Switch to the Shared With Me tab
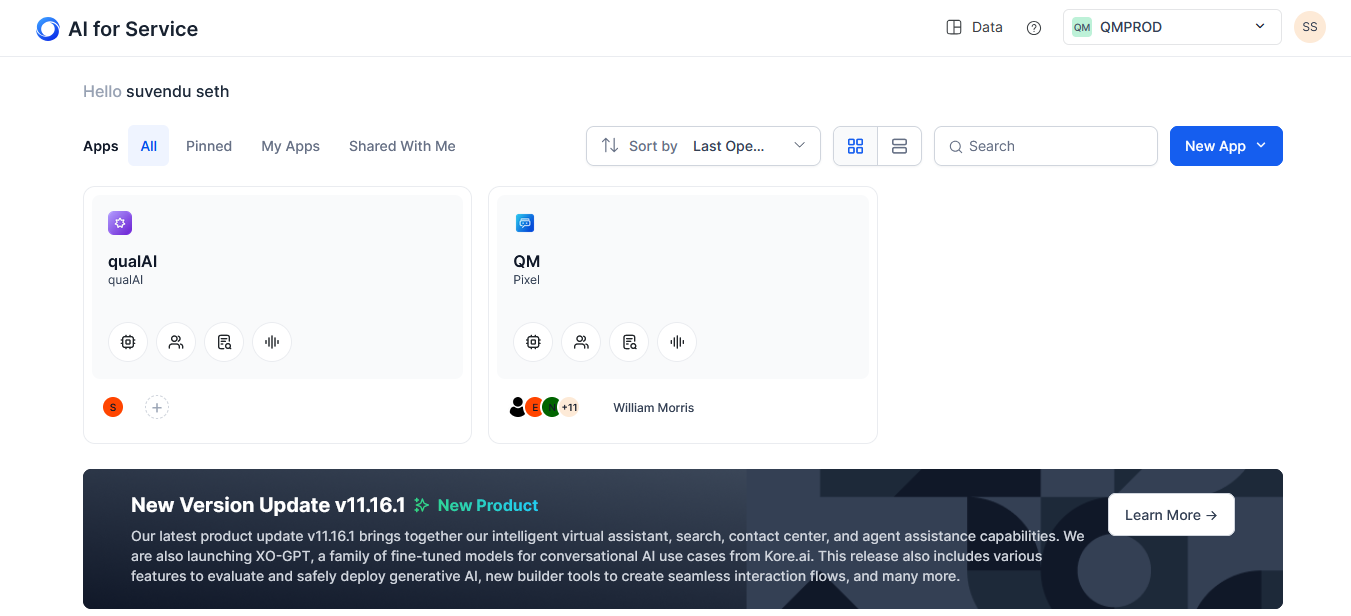 (x=402, y=146)
